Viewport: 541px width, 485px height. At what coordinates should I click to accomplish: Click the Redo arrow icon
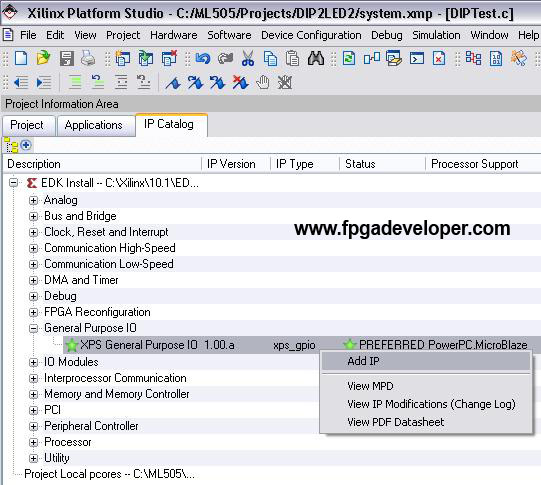coord(225,58)
